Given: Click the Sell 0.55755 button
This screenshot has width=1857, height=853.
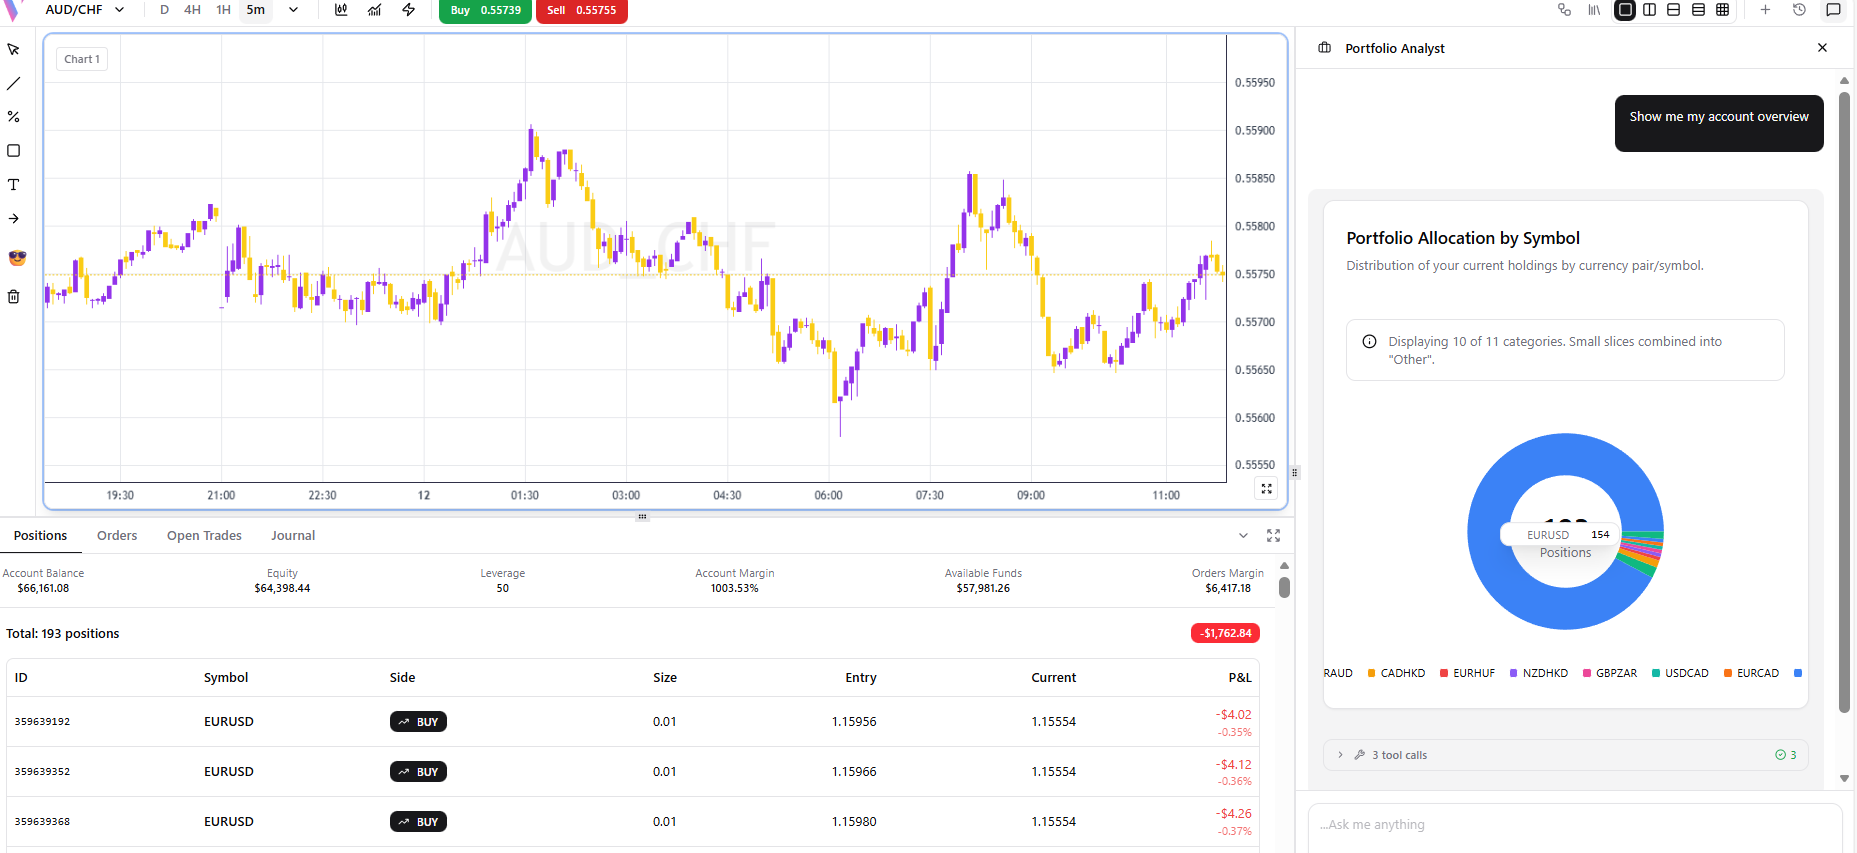Looking at the screenshot, I should [581, 10].
